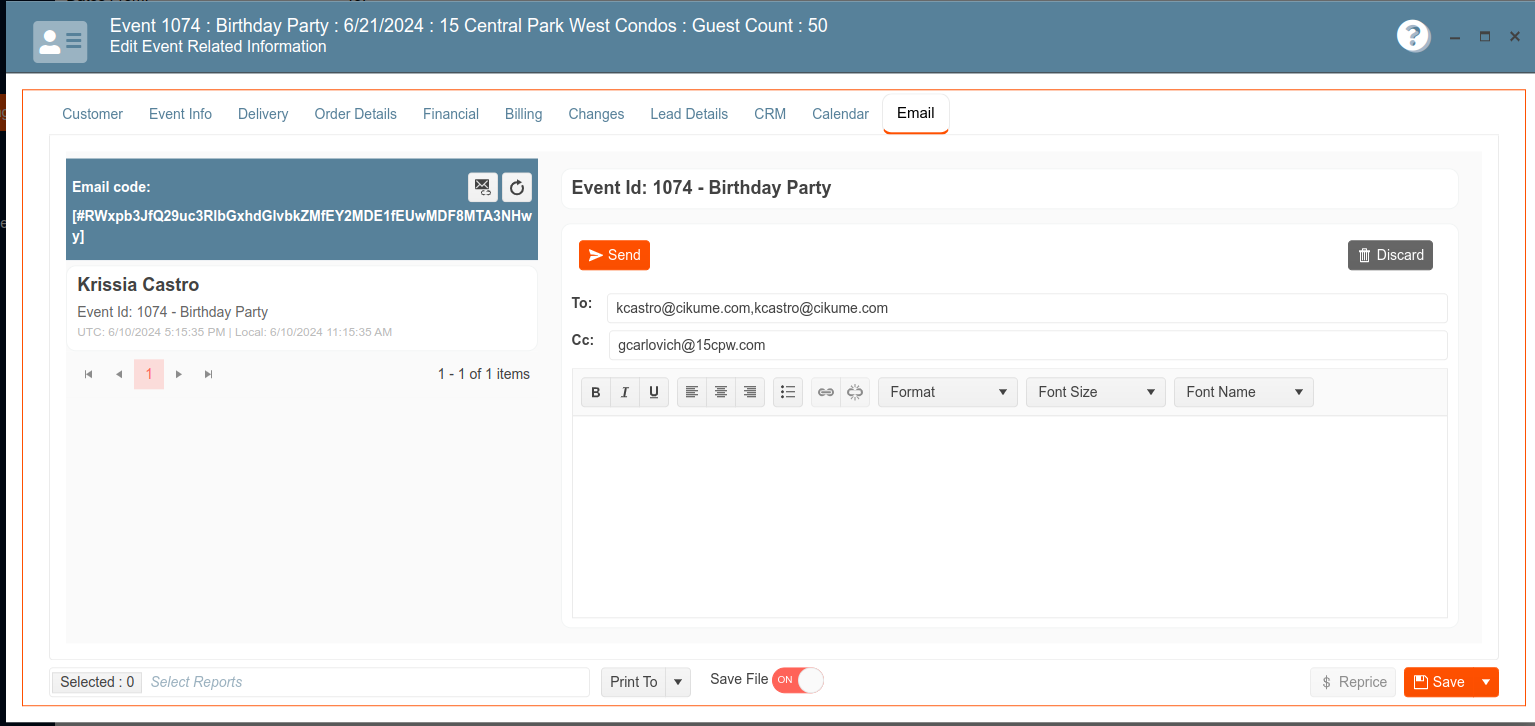Click into the email body text area
Screen dimensions: 1535x726
click(1010, 516)
